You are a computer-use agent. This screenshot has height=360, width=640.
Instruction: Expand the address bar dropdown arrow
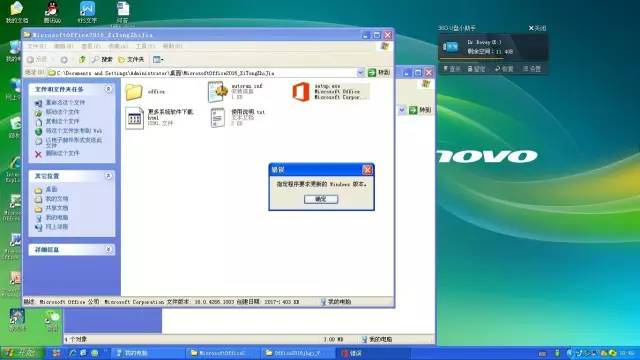pyautogui.click(x=360, y=73)
